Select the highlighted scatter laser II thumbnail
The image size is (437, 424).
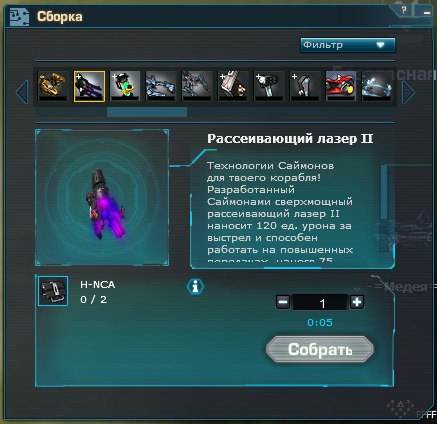click(89, 86)
